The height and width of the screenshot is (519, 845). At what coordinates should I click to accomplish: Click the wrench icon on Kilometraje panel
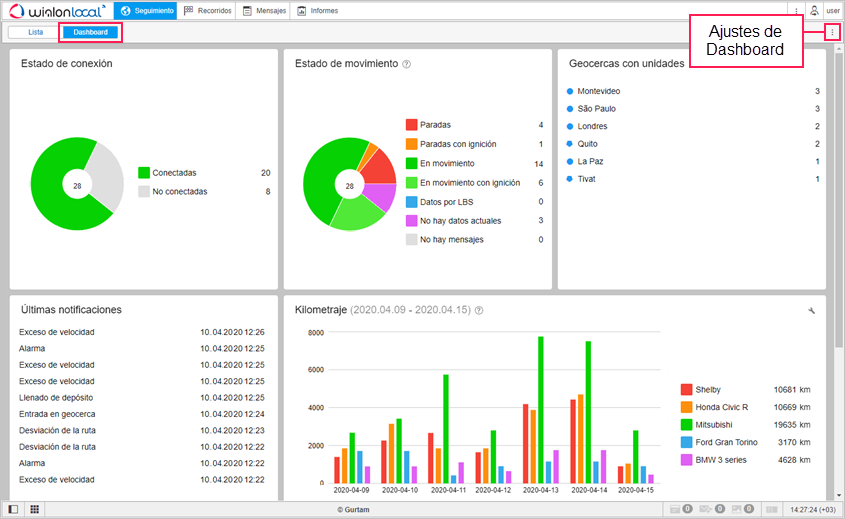tap(813, 311)
